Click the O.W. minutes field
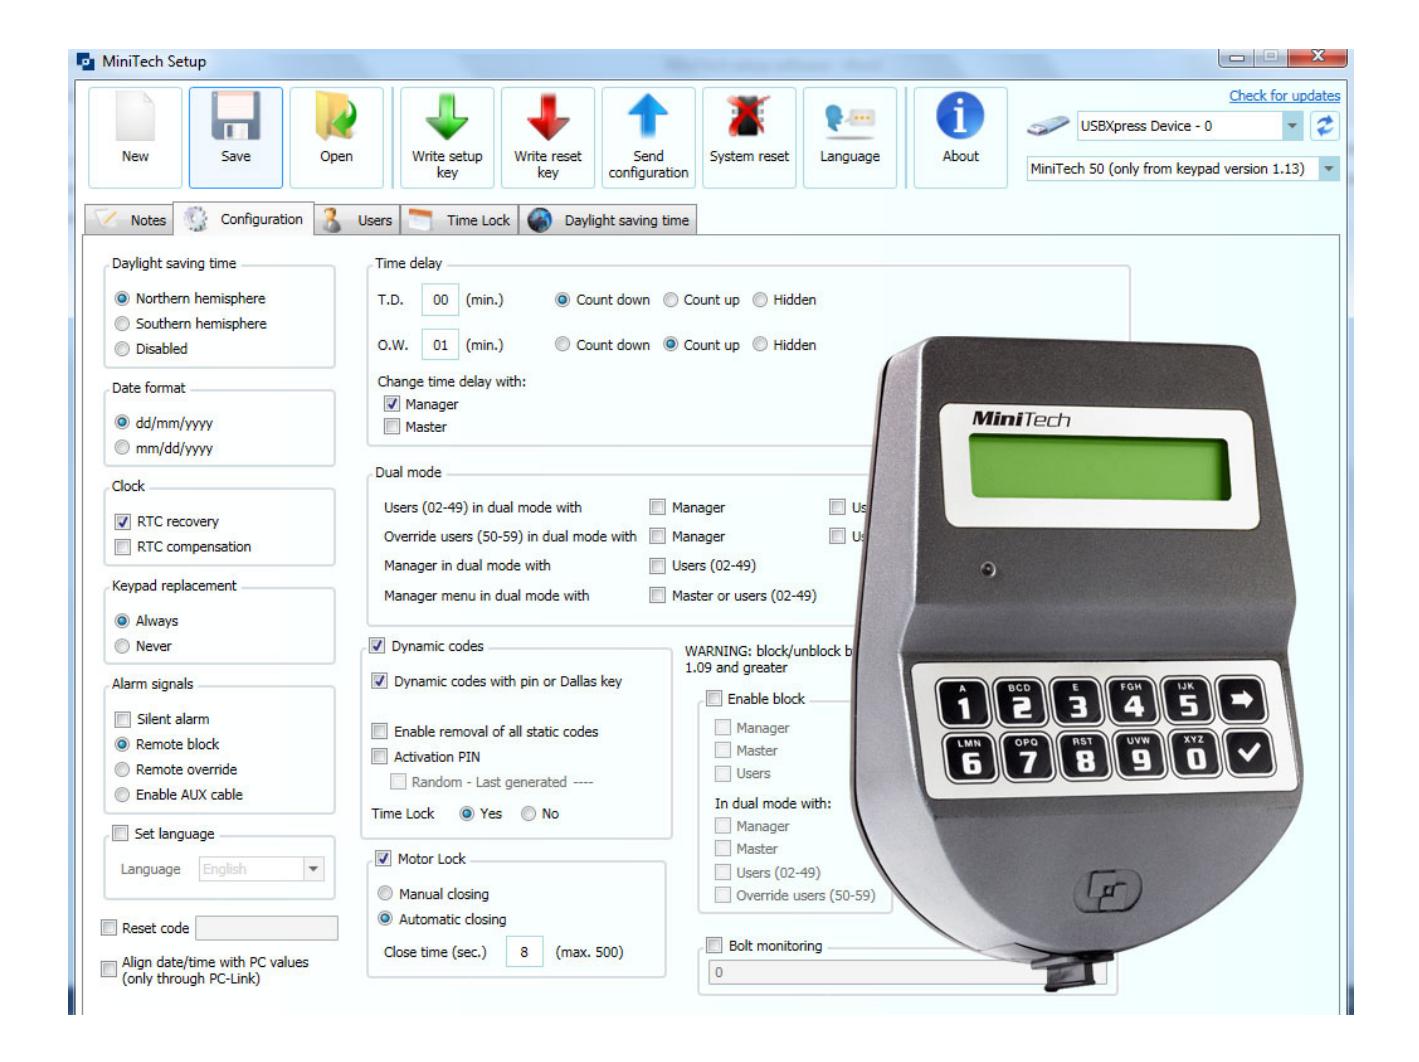The image size is (1419, 1062). pyautogui.click(x=440, y=345)
